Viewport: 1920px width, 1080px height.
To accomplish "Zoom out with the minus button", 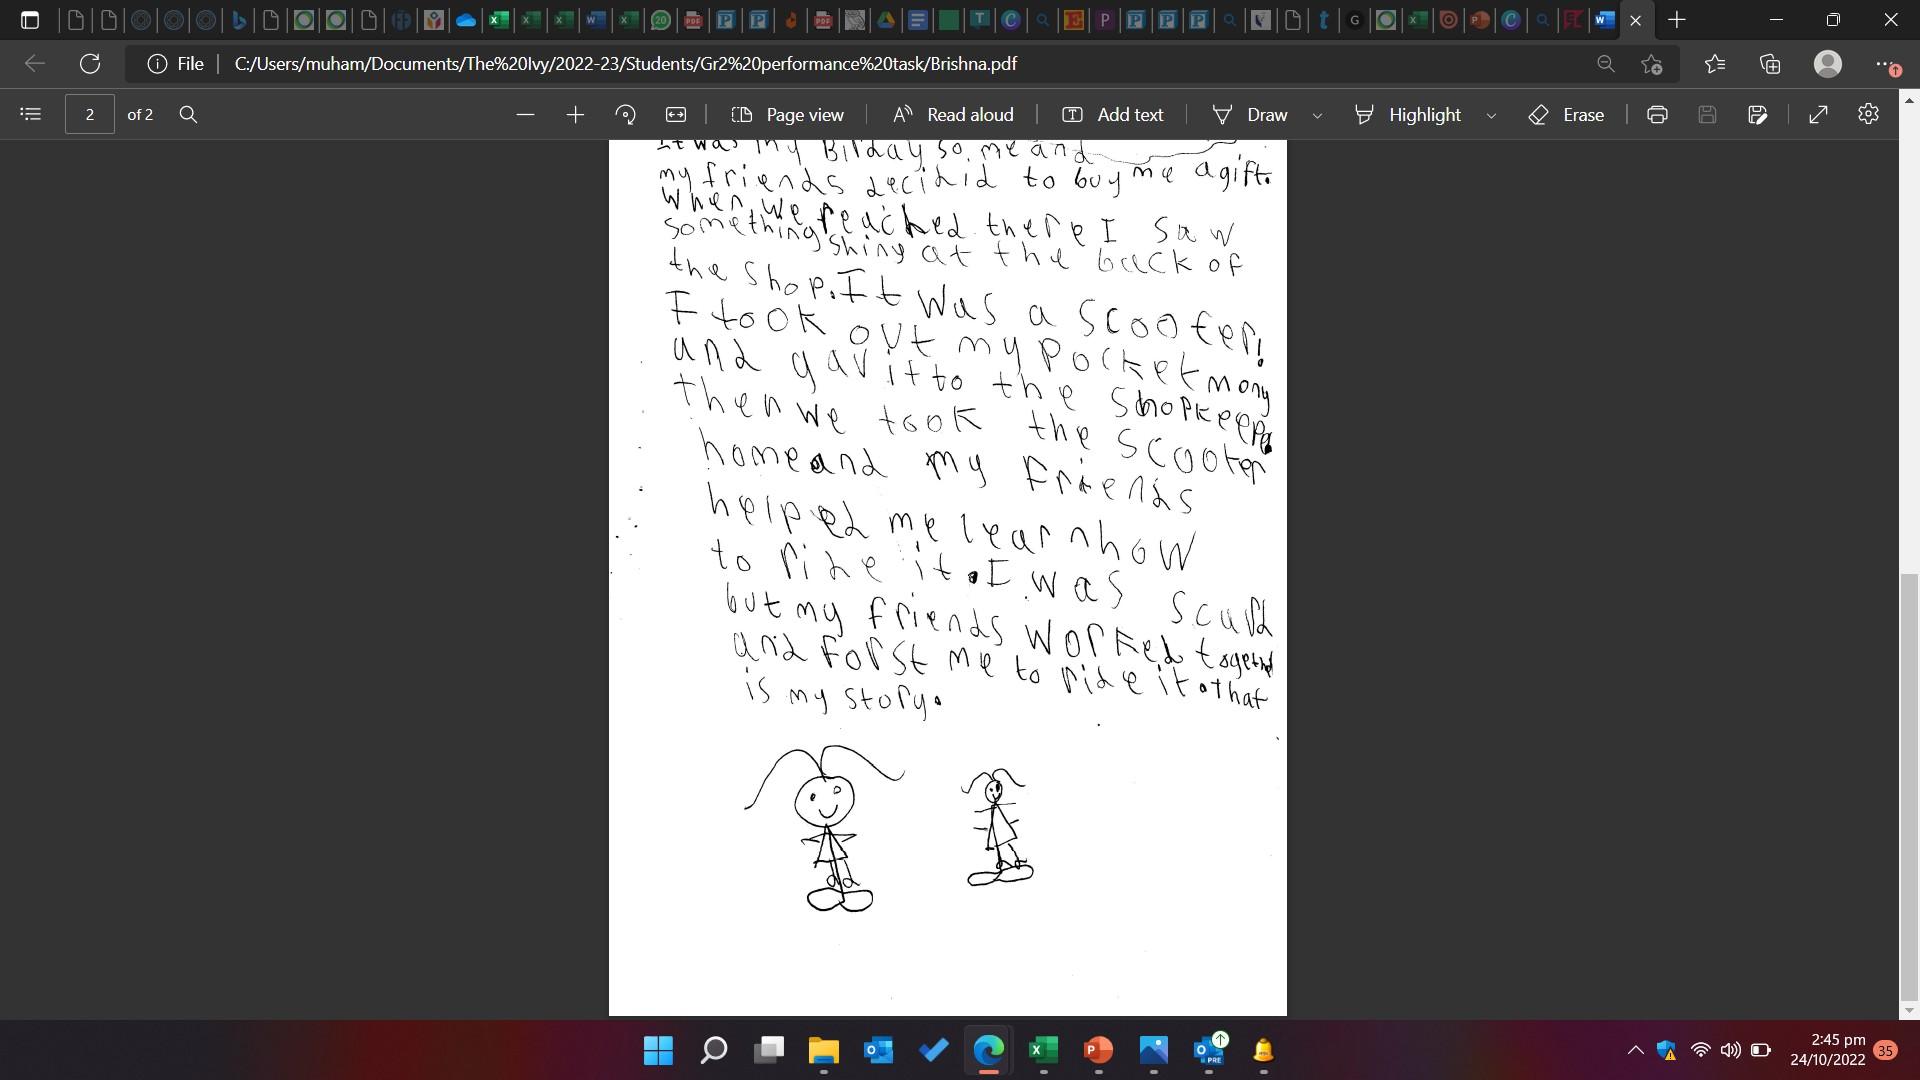I will click(x=525, y=114).
